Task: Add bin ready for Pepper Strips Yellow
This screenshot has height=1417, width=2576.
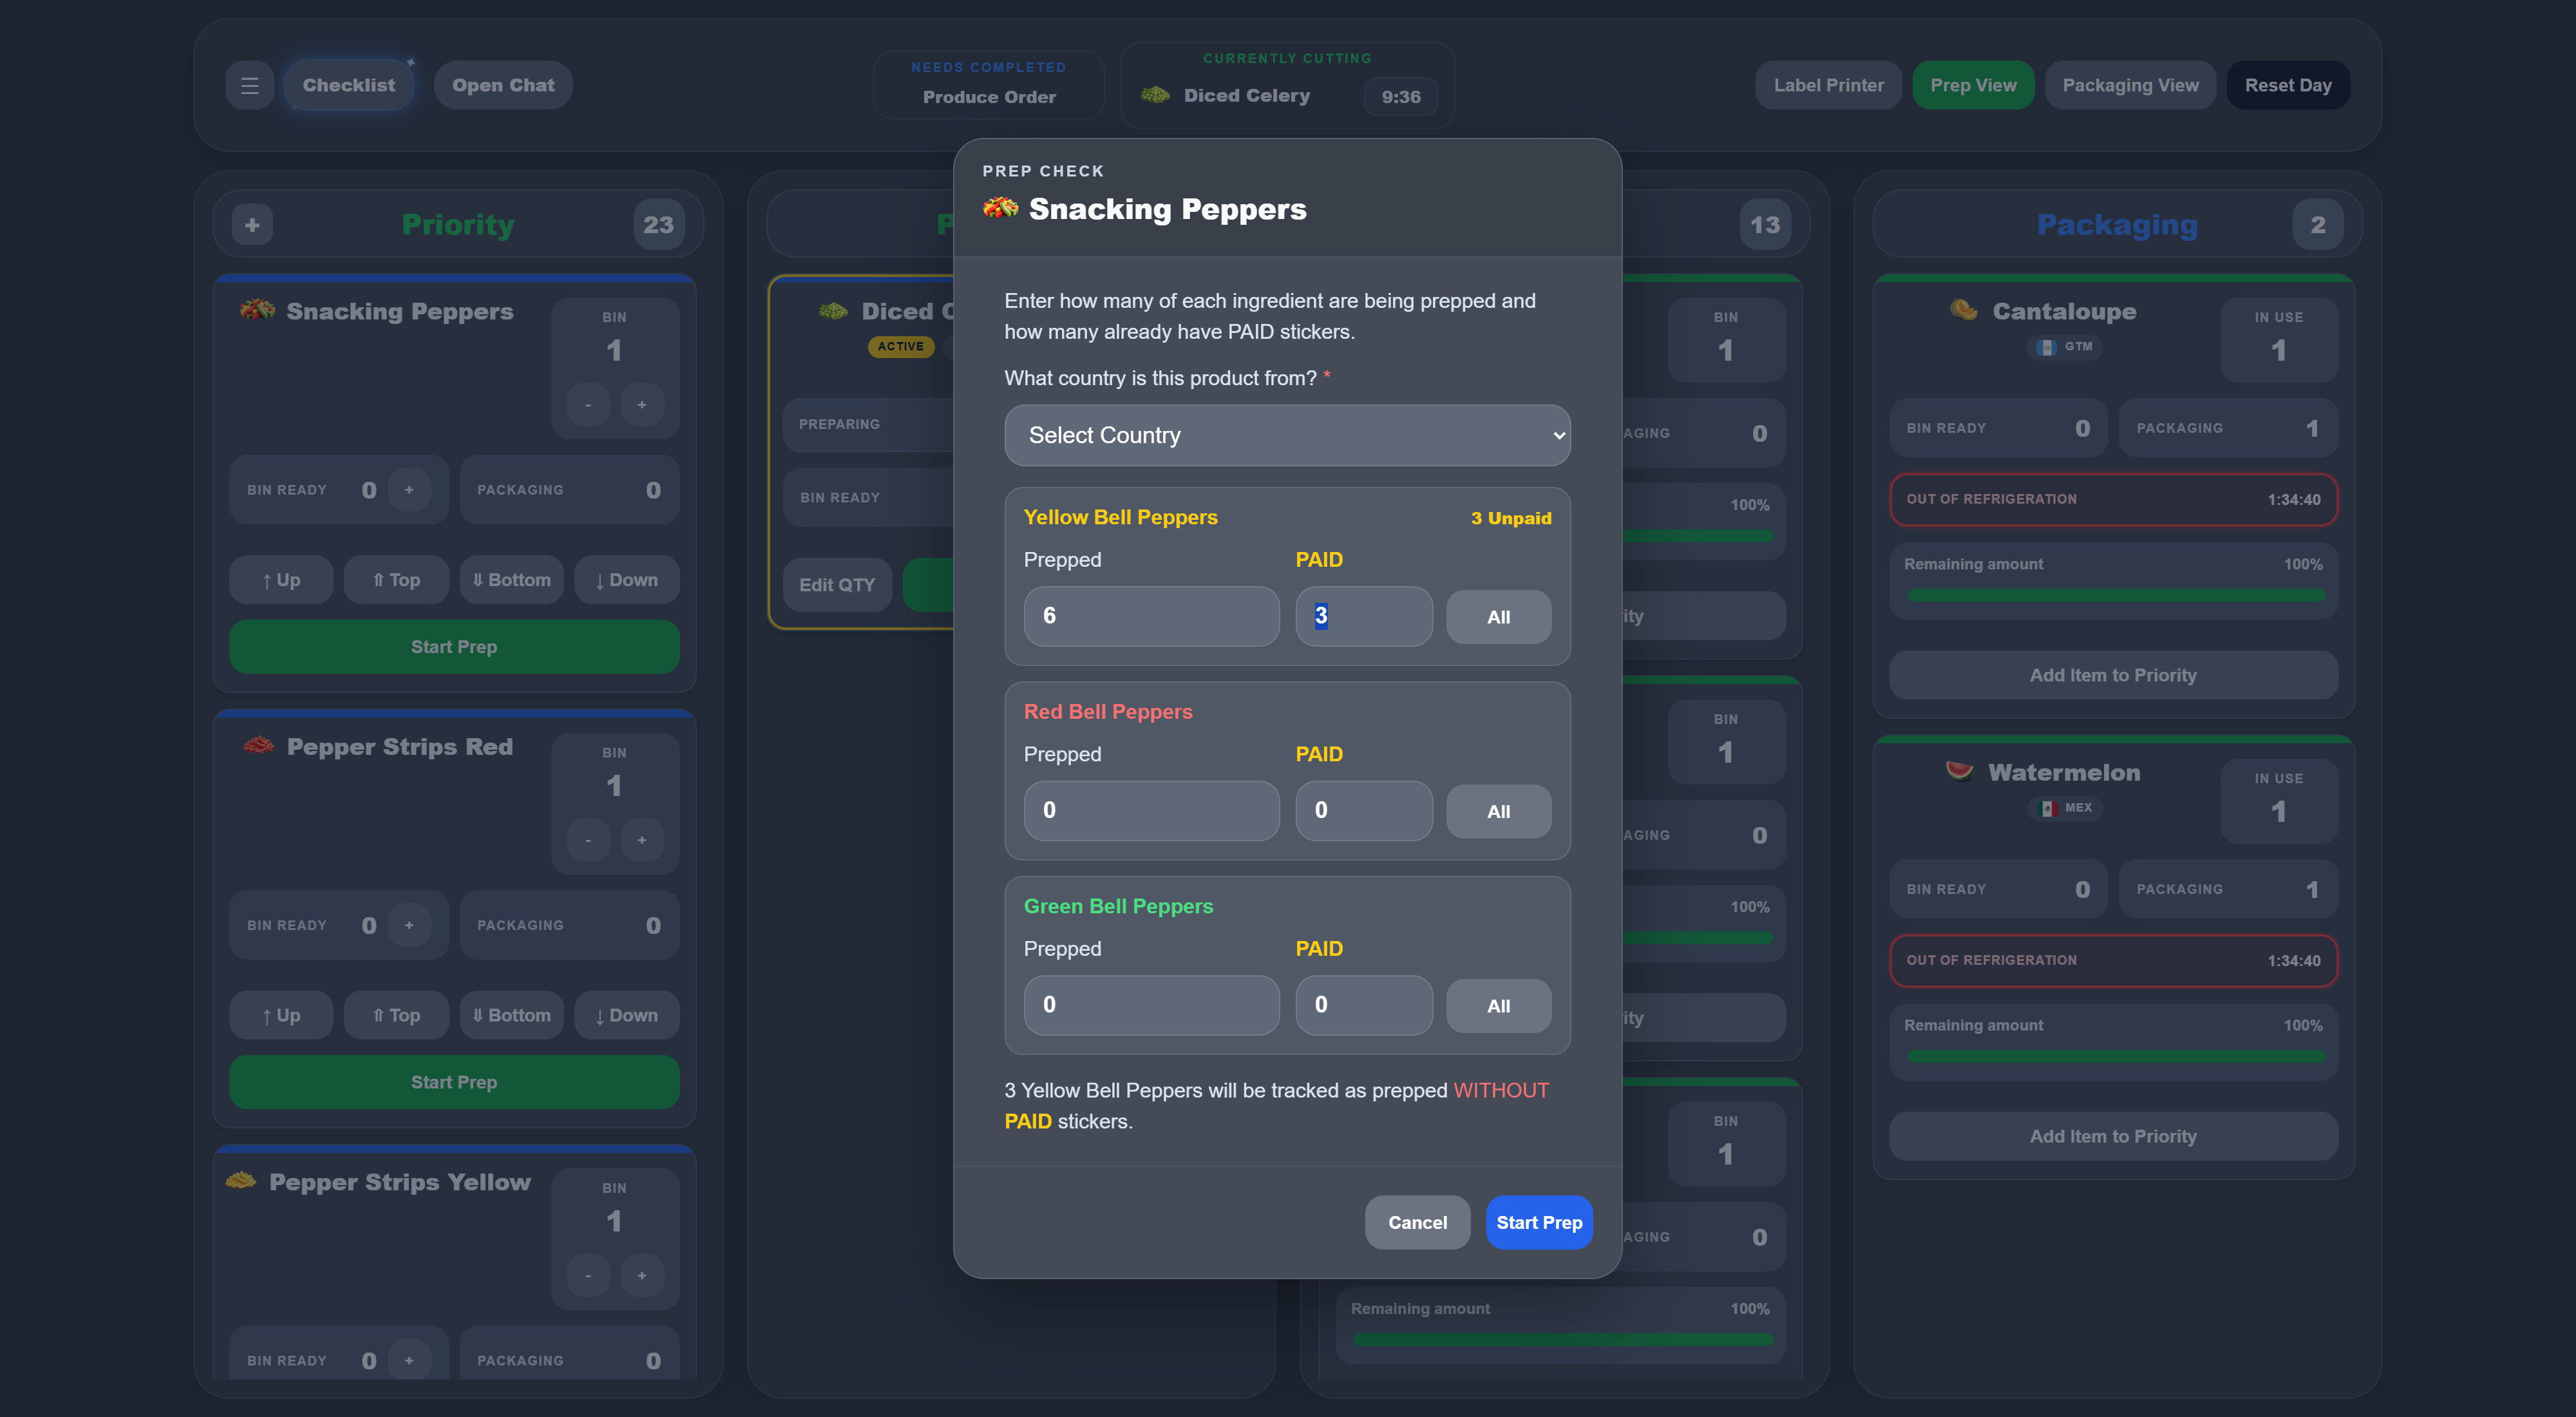Action: coord(409,1360)
